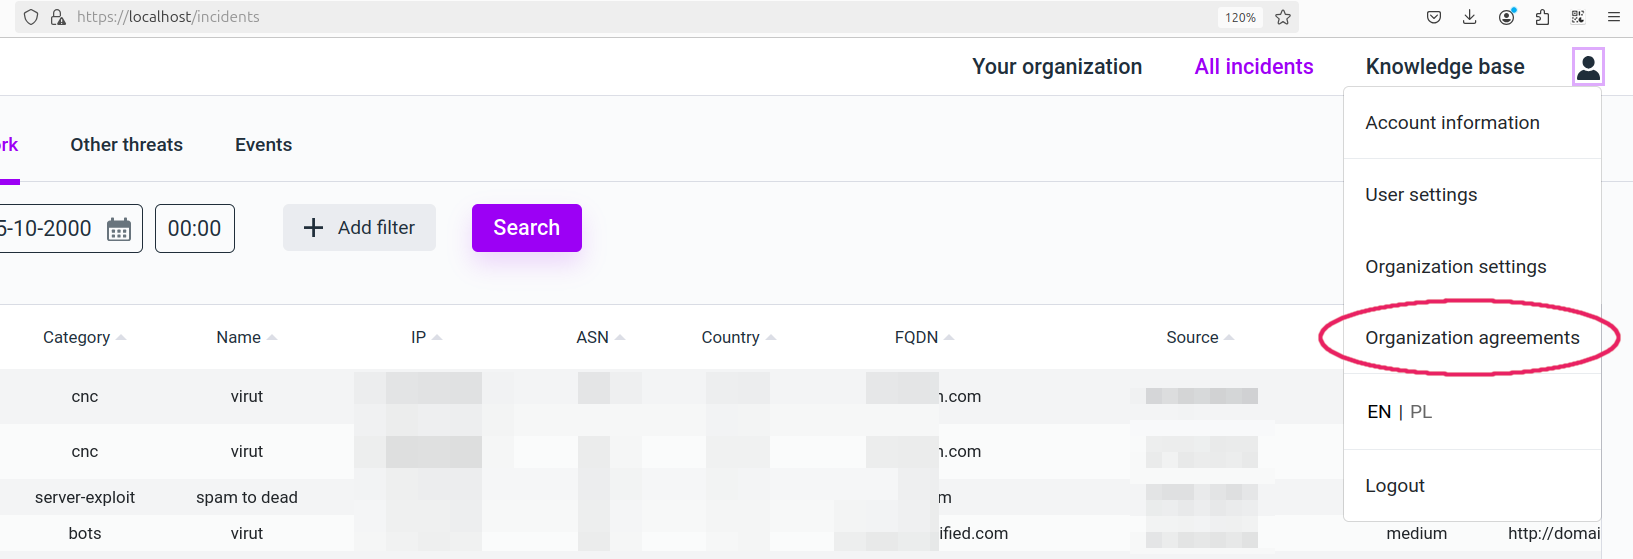Open the user profile avatar menu
The image size is (1633, 559).
(1588, 67)
